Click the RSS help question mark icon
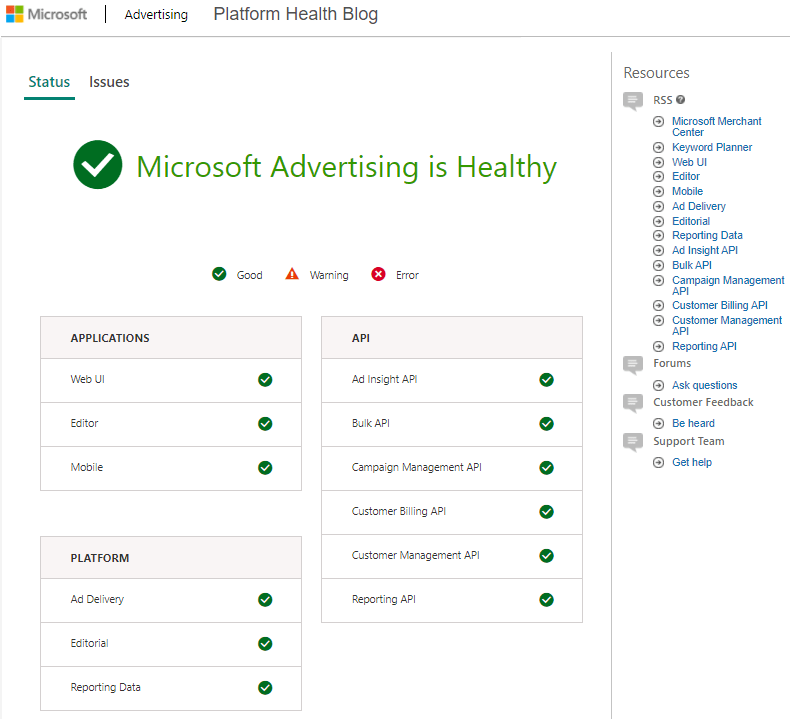Screen dimensions: 790x719 pos(681,100)
